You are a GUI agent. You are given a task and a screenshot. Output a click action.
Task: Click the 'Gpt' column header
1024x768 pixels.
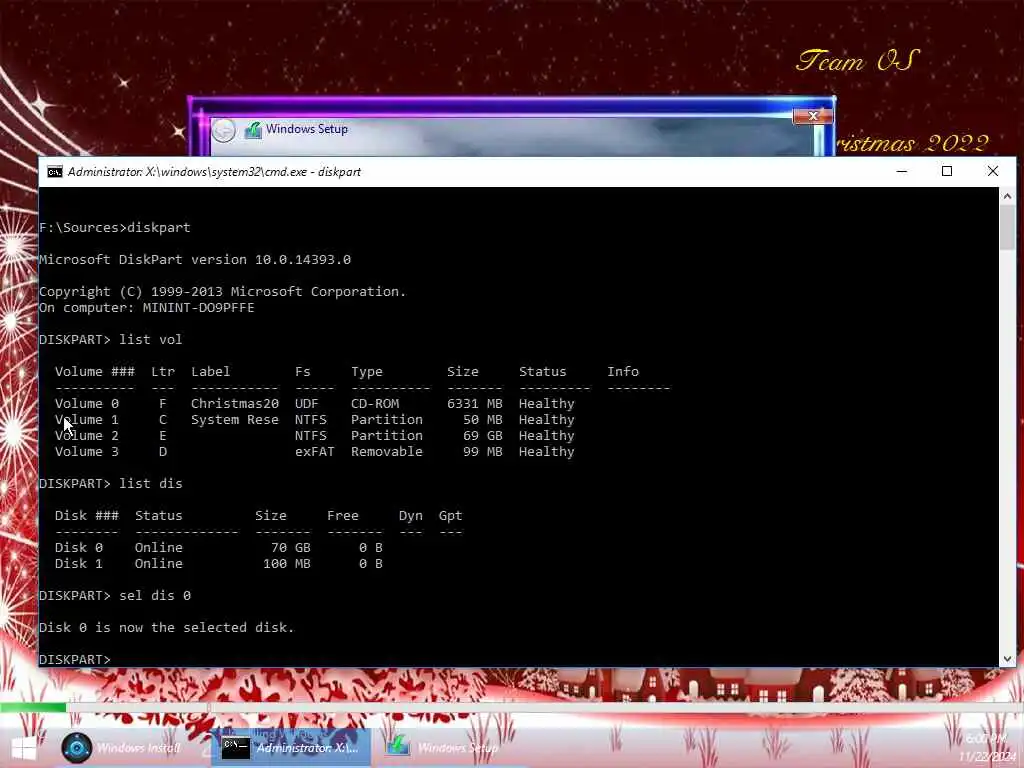coord(451,515)
